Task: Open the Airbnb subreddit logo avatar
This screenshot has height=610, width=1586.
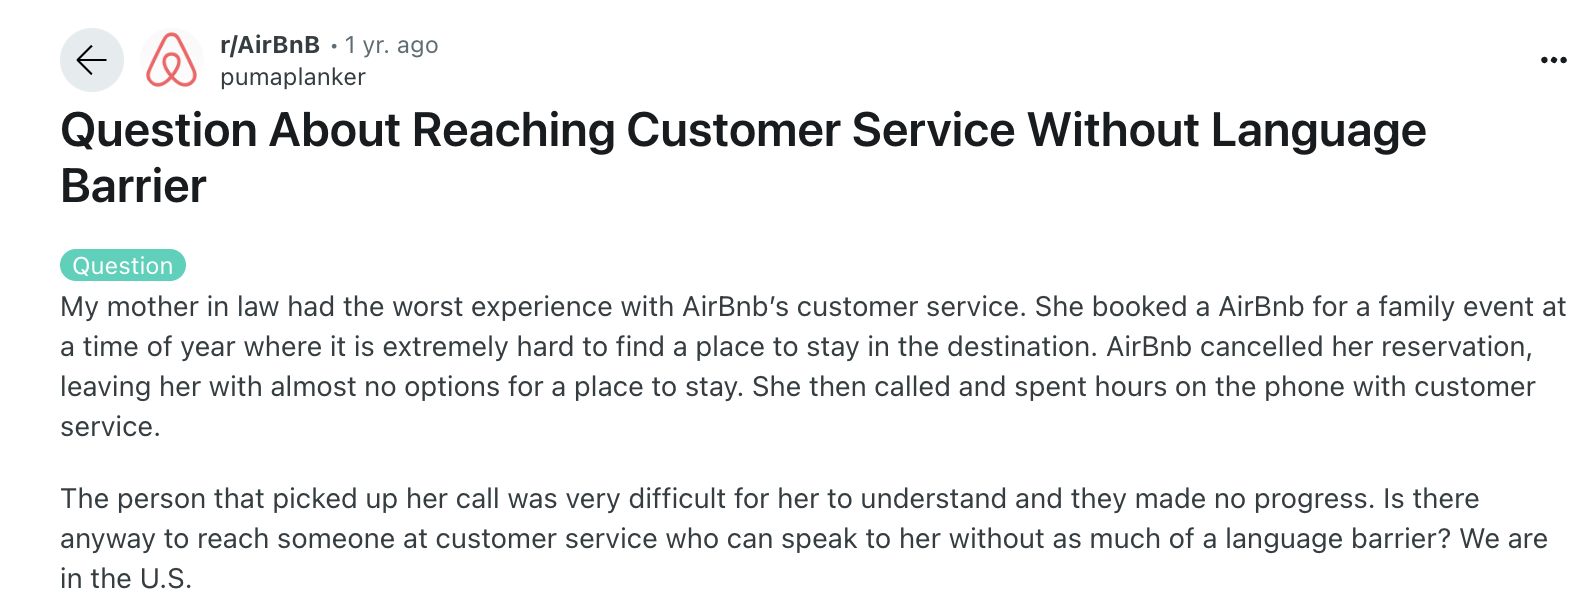Action: click(x=171, y=60)
